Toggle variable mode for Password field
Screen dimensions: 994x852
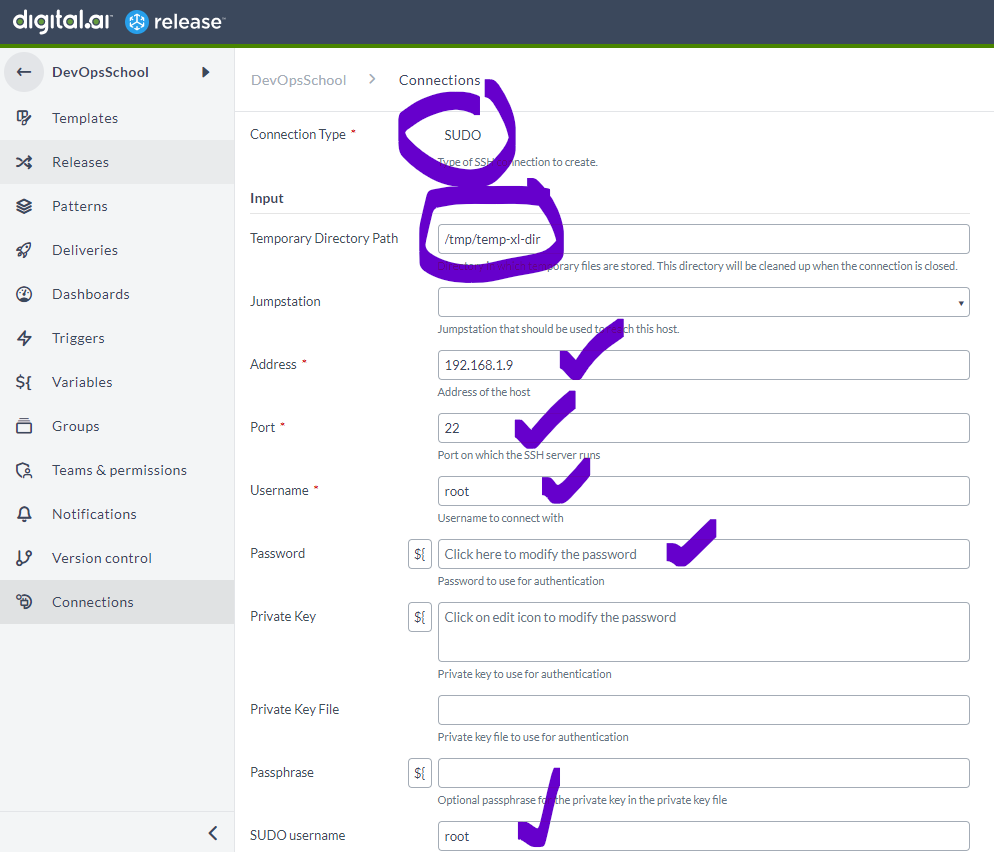click(420, 554)
